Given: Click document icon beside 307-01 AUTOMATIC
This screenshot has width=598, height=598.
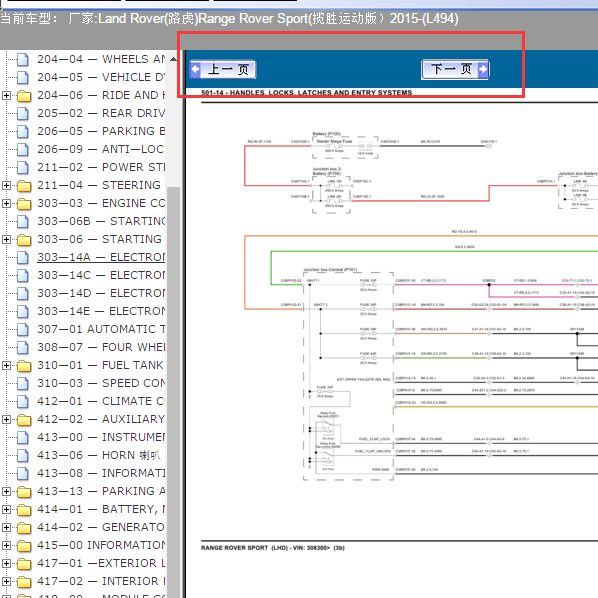Looking at the screenshot, I should [x=23, y=330].
